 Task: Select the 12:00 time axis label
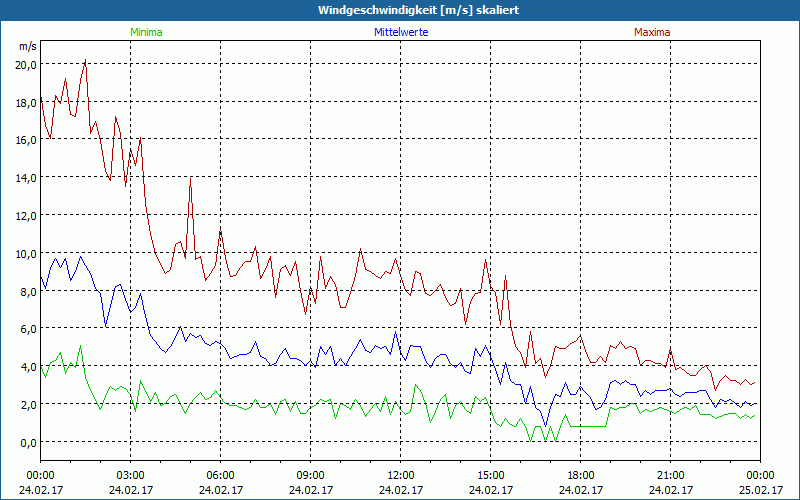tap(400, 475)
